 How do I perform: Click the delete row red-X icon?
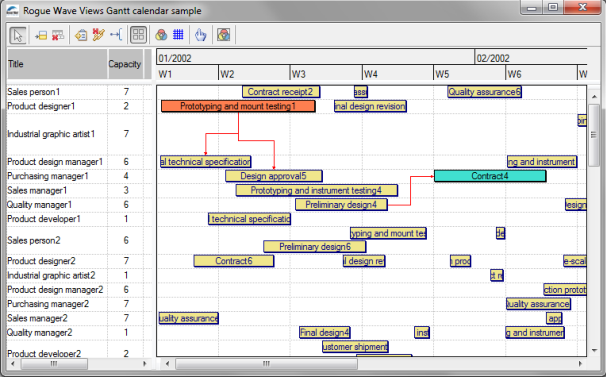58,35
